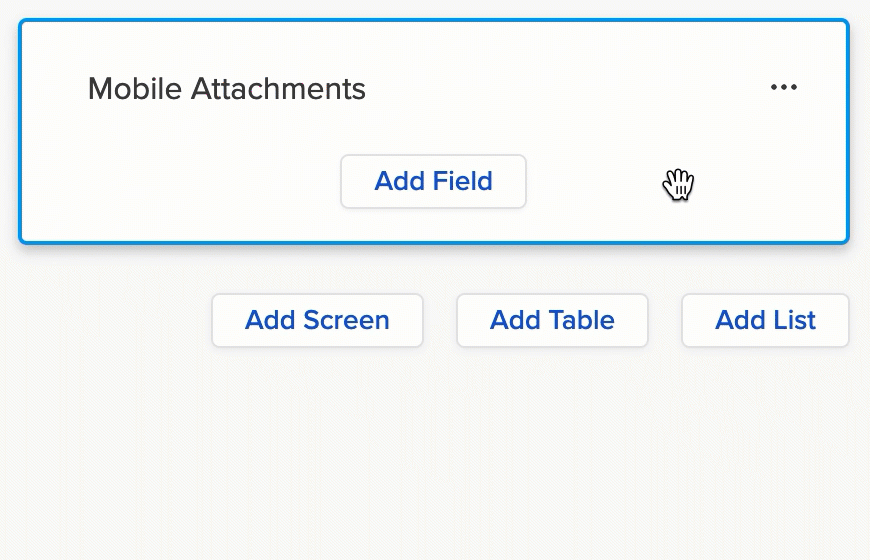Viewport: 870px width, 560px height.
Task: Click the Mobile Attachments heading label
Action: (x=227, y=89)
